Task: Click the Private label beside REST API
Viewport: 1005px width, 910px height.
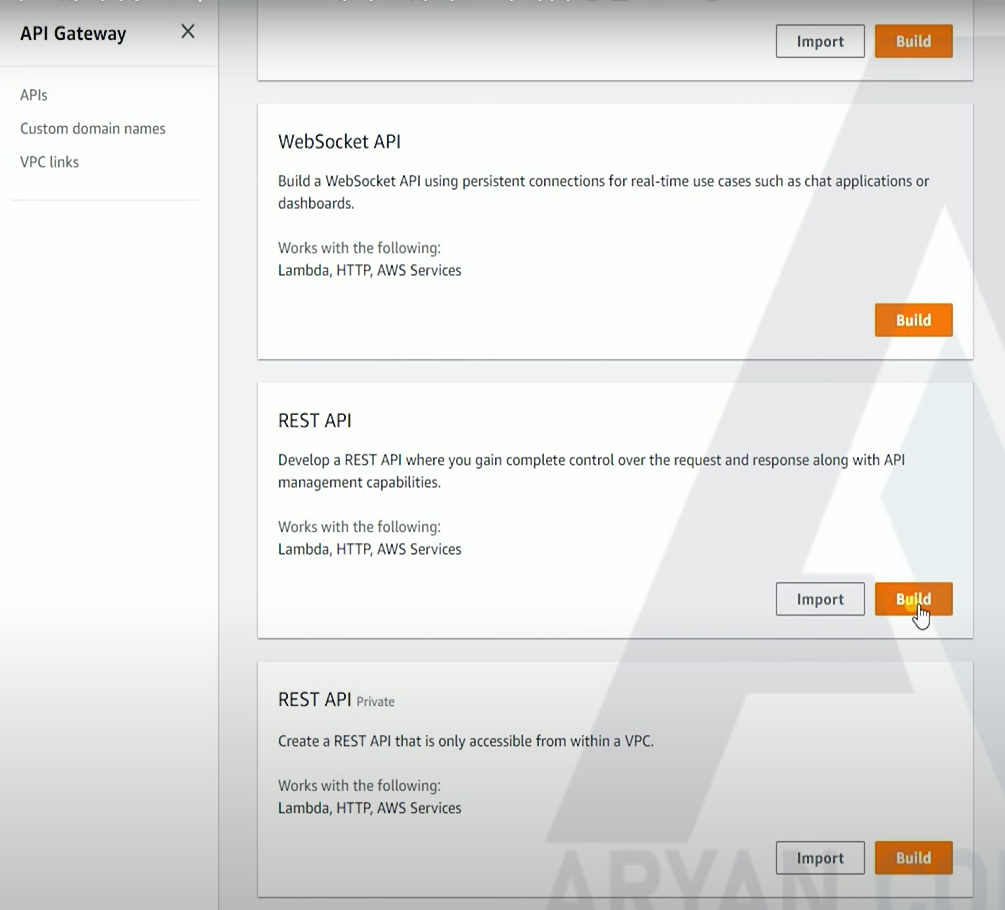Action: pos(375,701)
